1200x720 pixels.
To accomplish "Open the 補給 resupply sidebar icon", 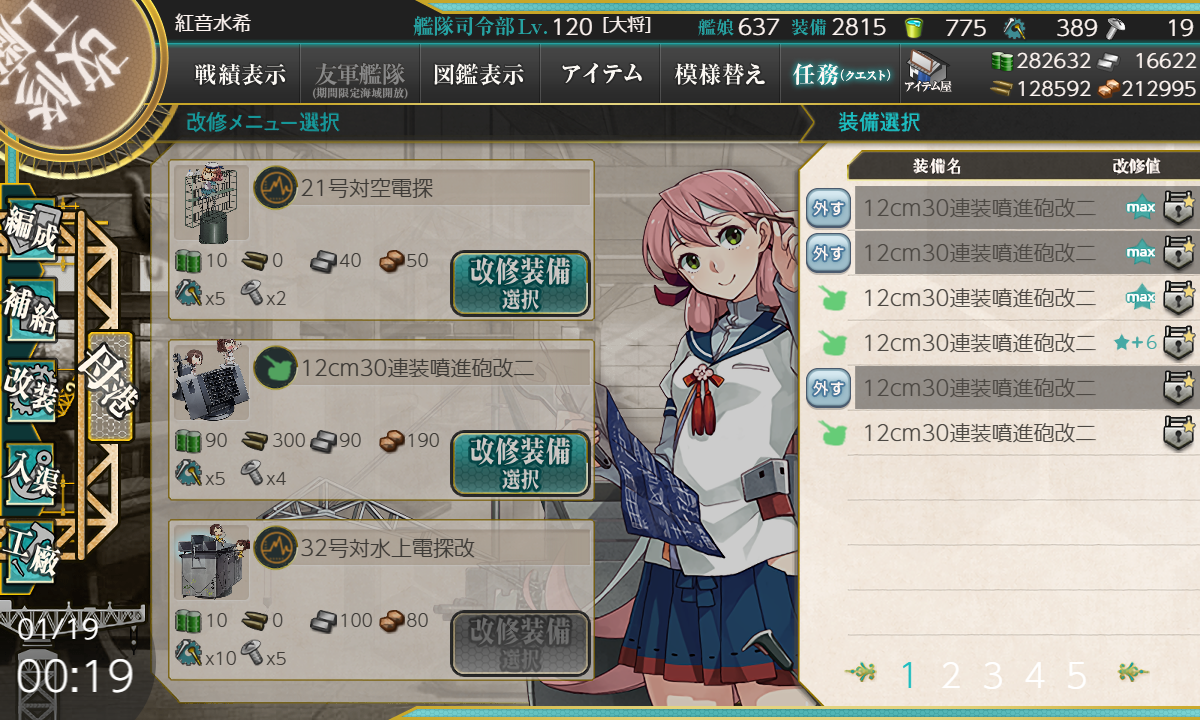I will pyautogui.click(x=32, y=312).
